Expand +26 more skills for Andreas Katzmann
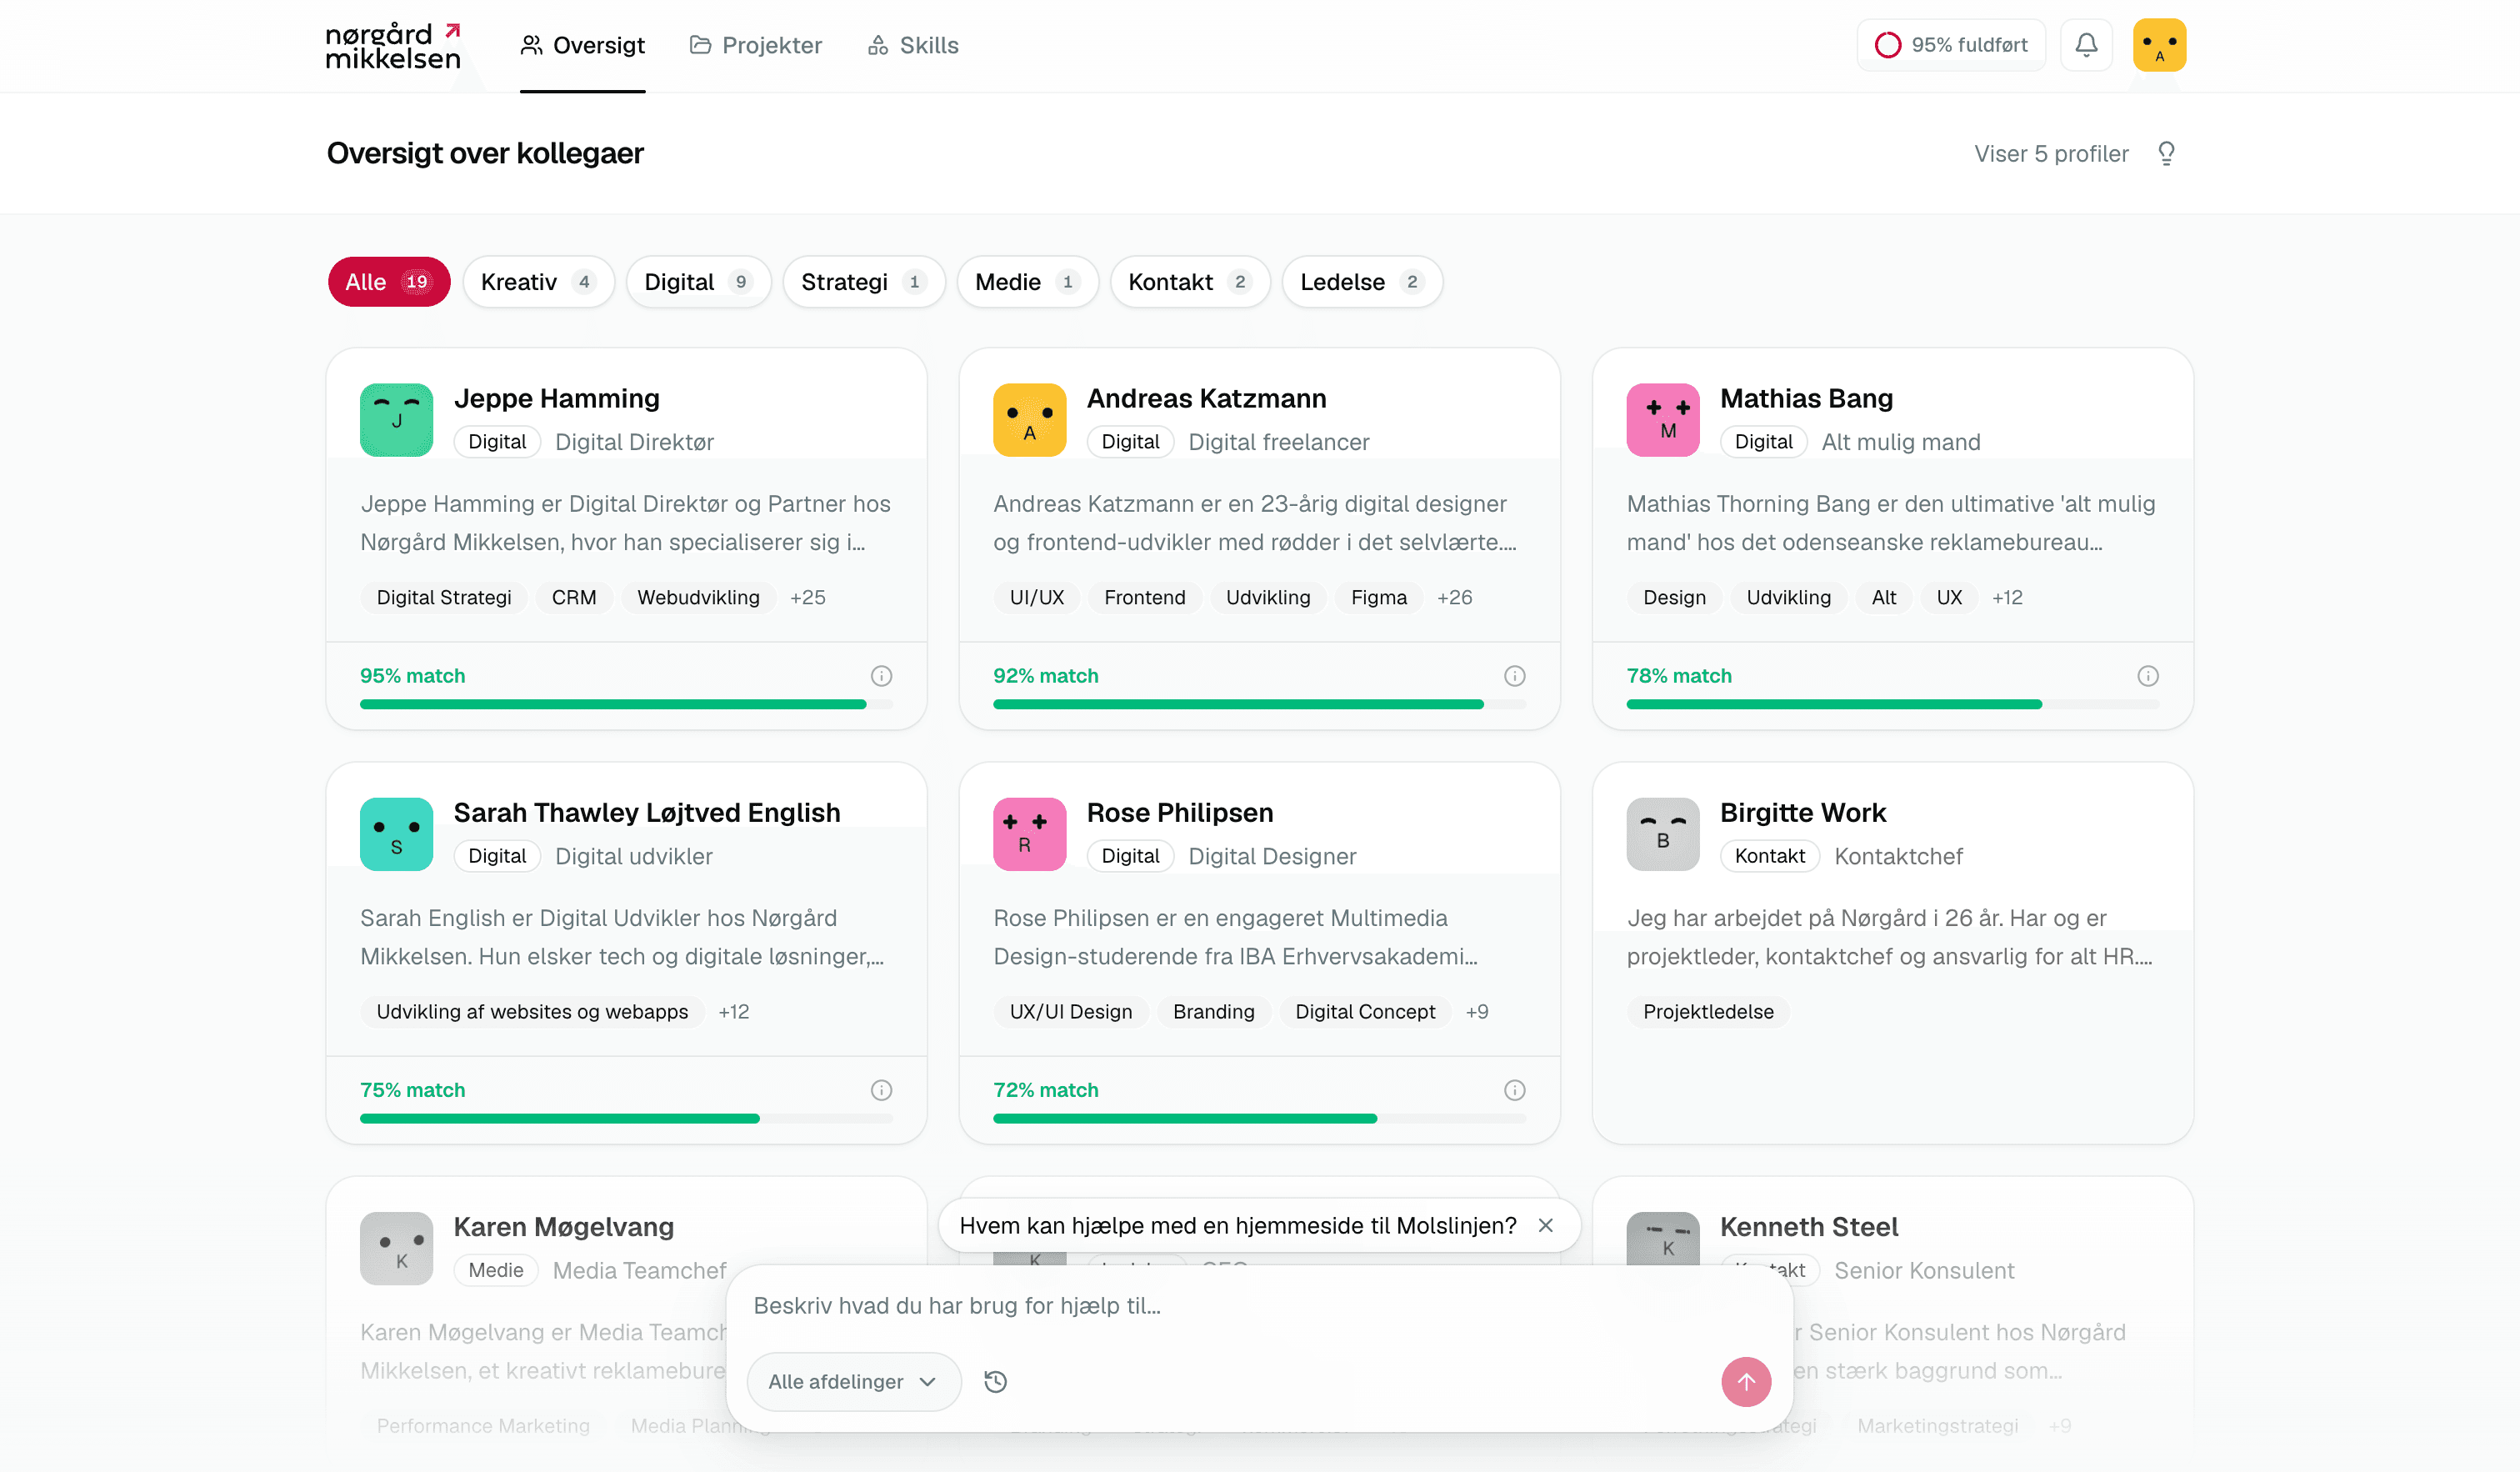Image resolution: width=2520 pixels, height=1472 pixels. [x=1454, y=597]
